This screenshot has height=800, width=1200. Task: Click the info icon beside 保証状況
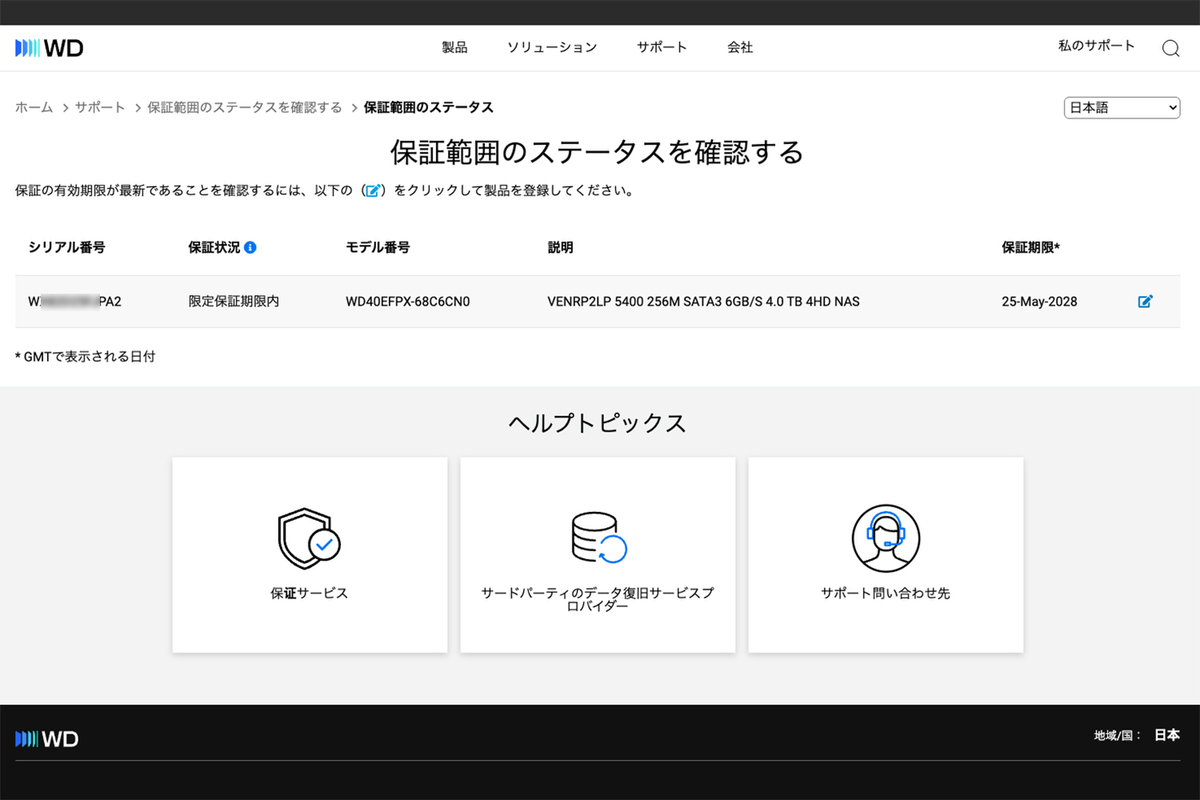[250, 247]
